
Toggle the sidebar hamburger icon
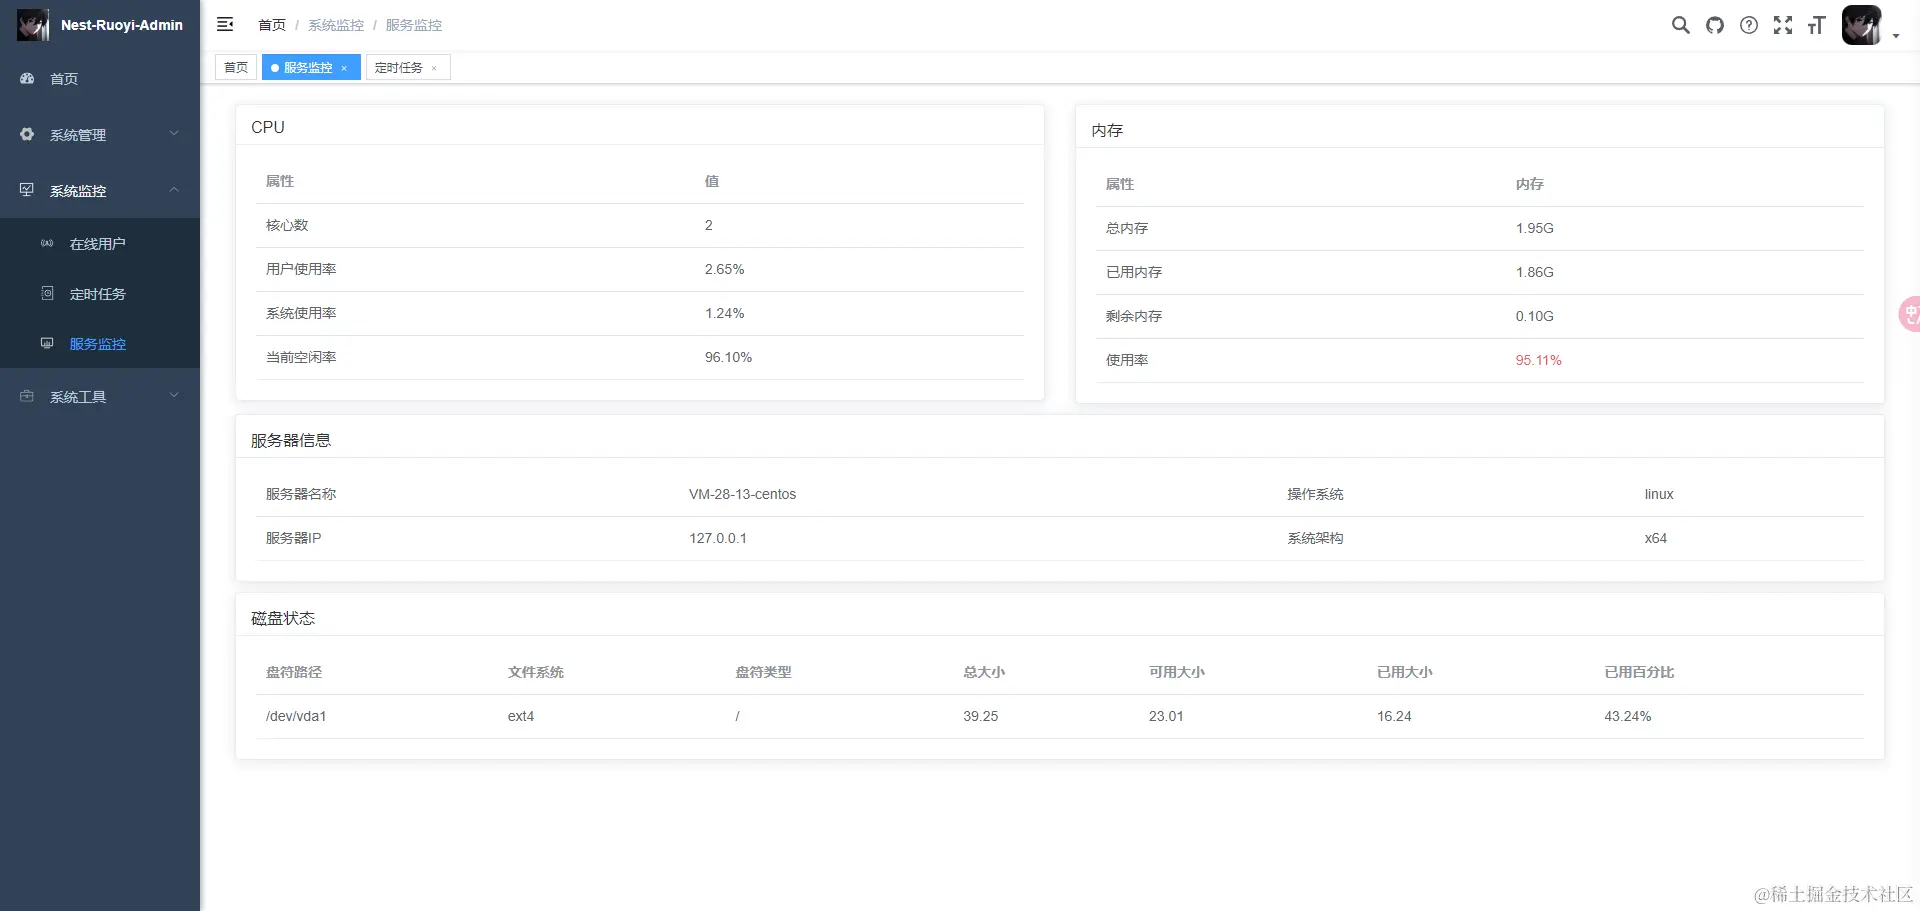[225, 24]
